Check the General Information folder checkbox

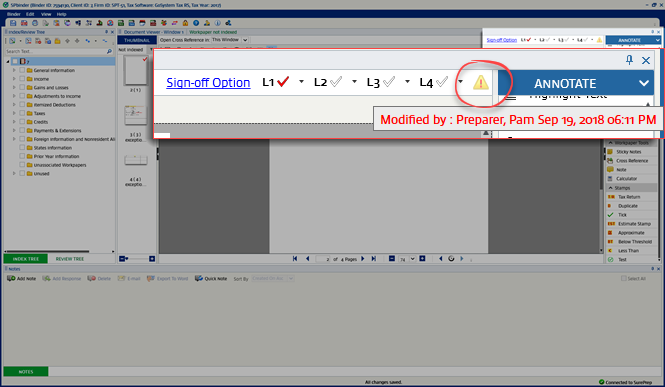click(x=22, y=70)
